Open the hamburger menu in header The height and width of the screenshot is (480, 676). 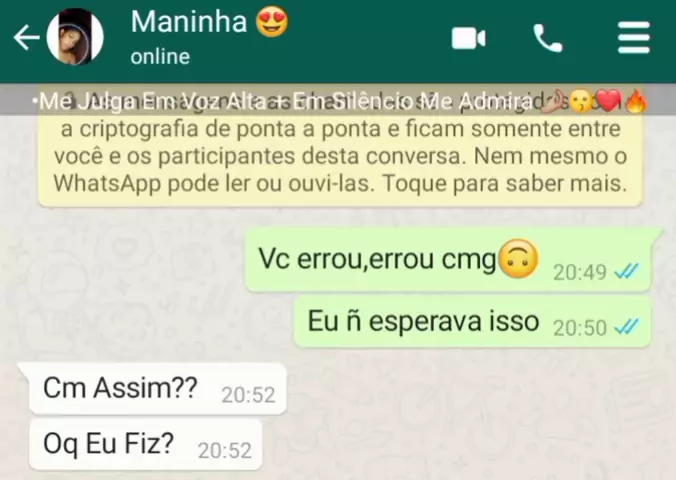(633, 38)
